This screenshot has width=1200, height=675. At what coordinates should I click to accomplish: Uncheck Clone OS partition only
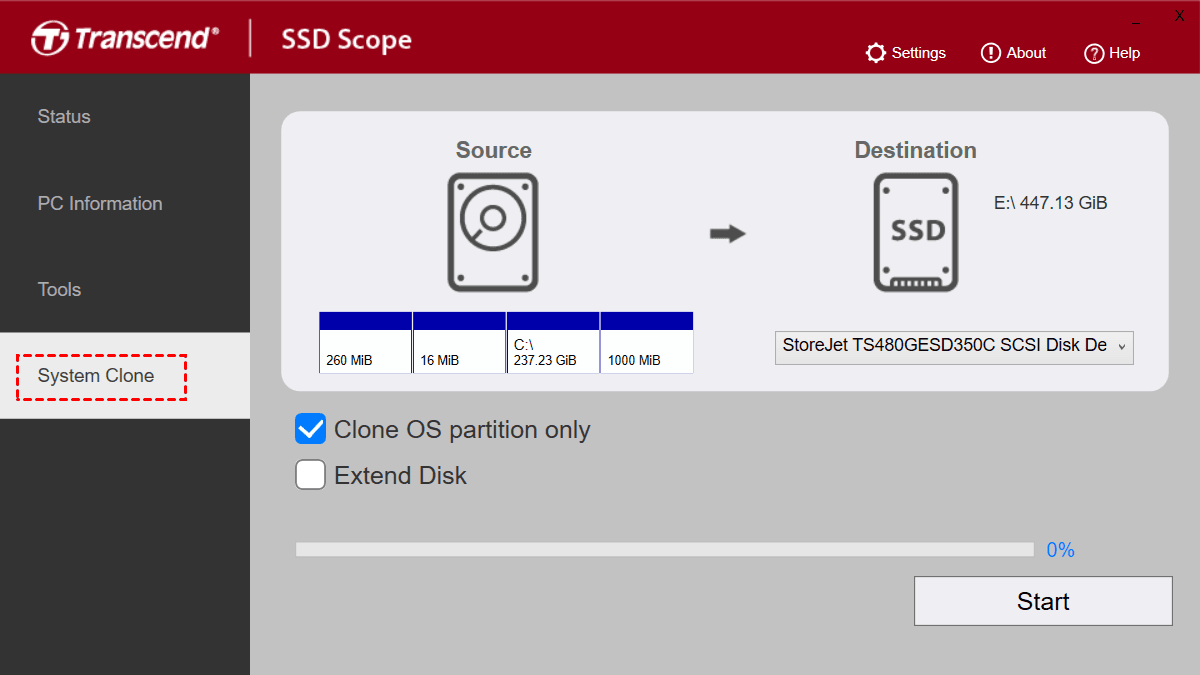[311, 429]
